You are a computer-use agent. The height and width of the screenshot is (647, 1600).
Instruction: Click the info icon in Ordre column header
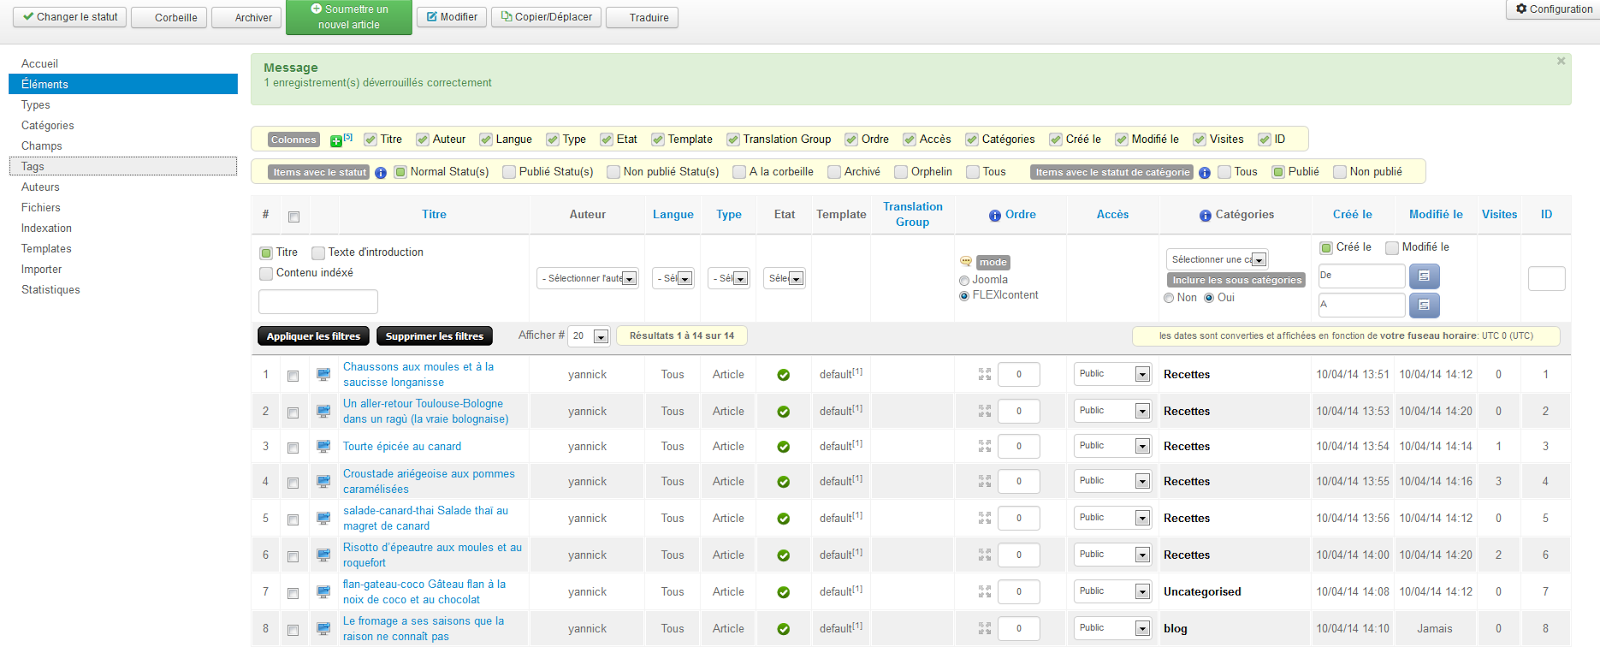point(995,215)
